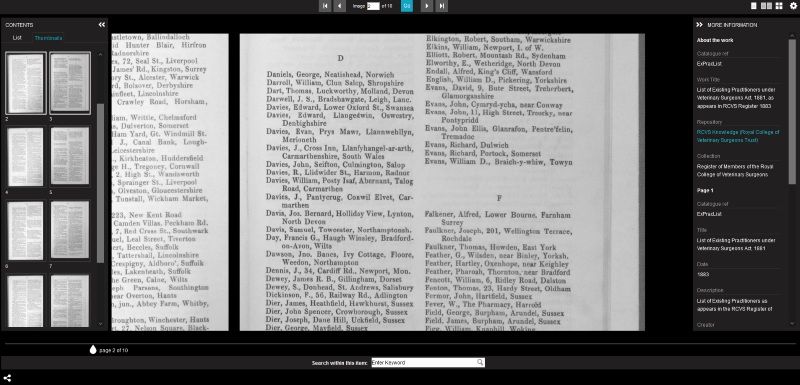Focus the image number field
Viewport: 800px width, 385px height.
(x=373, y=6)
